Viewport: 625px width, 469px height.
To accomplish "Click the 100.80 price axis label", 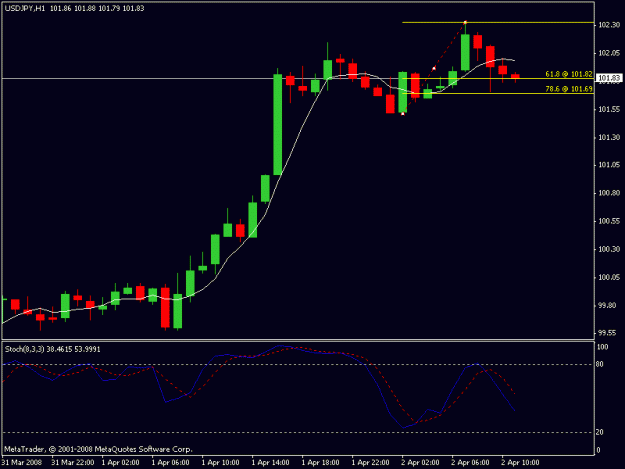I will tap(609, 193).
